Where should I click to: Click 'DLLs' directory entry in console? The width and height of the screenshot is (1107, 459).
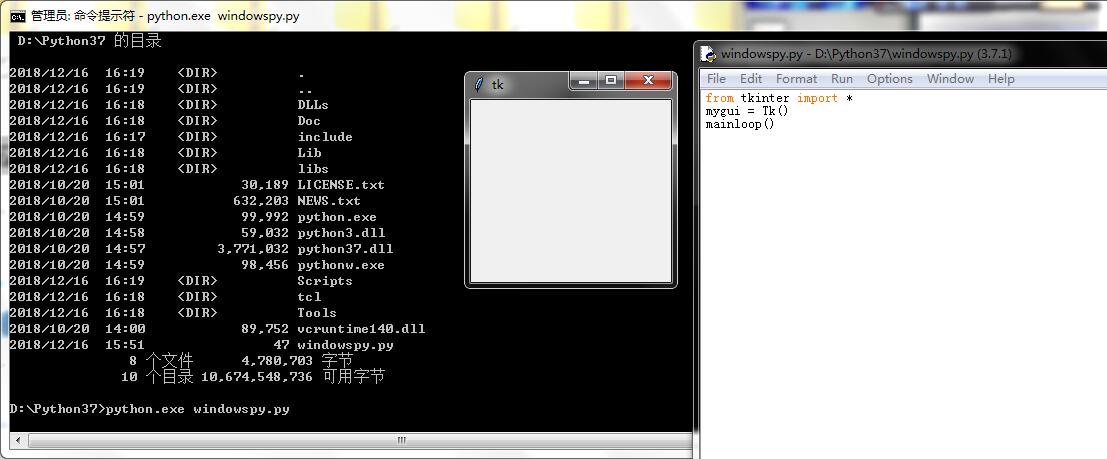pos(313,105)
